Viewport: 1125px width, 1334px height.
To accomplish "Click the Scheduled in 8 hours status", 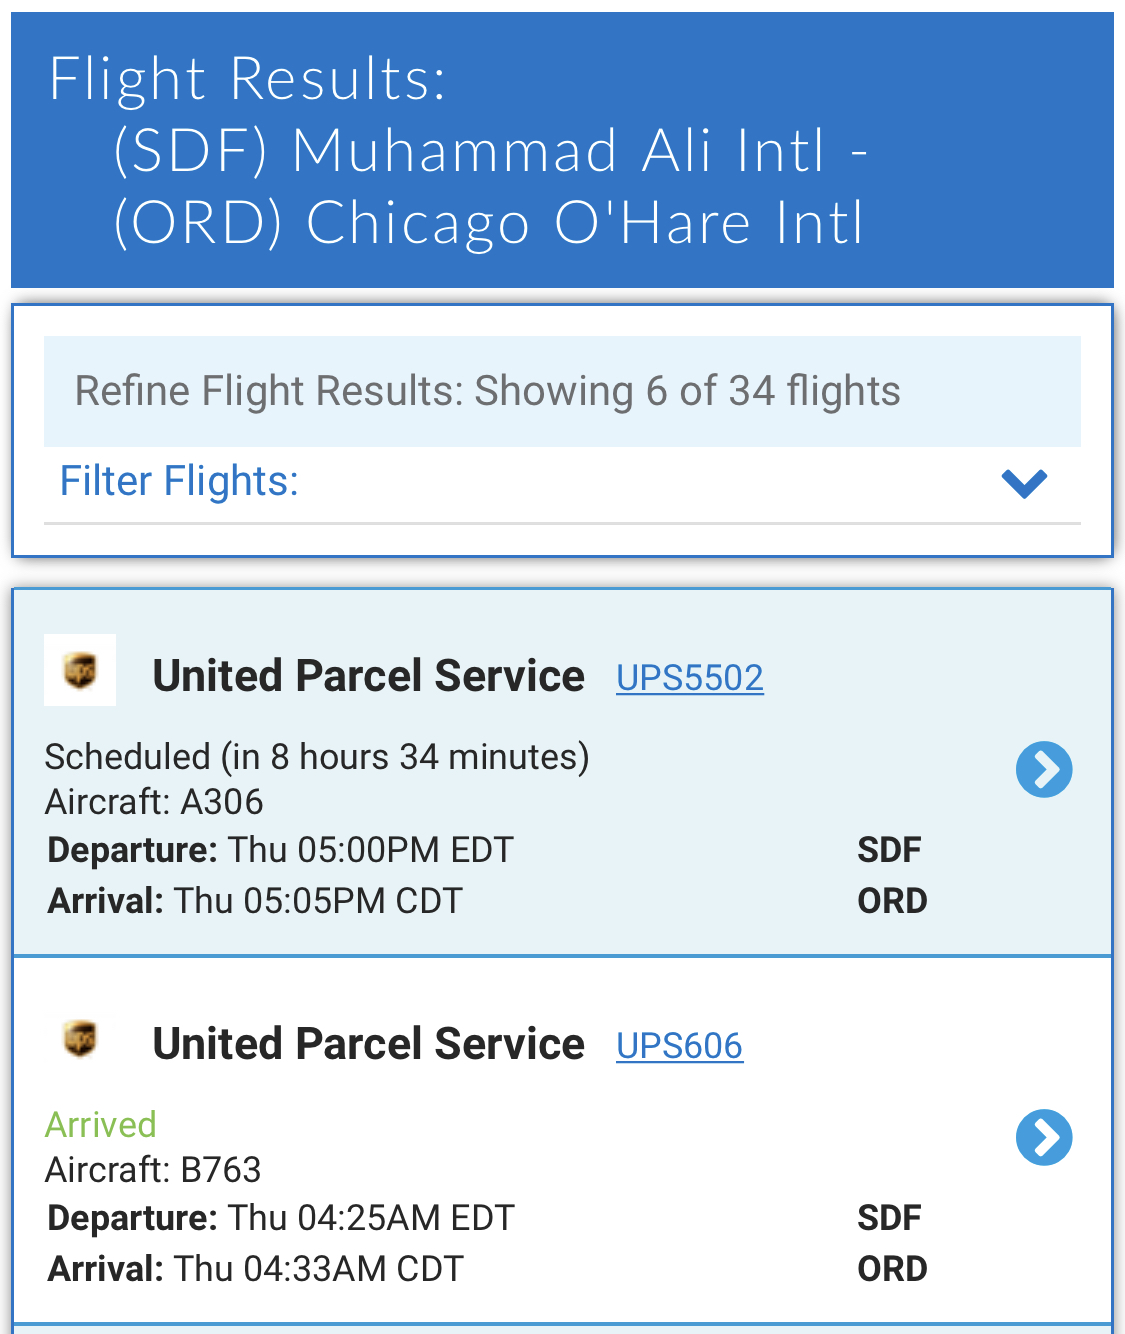I will 316,757.
